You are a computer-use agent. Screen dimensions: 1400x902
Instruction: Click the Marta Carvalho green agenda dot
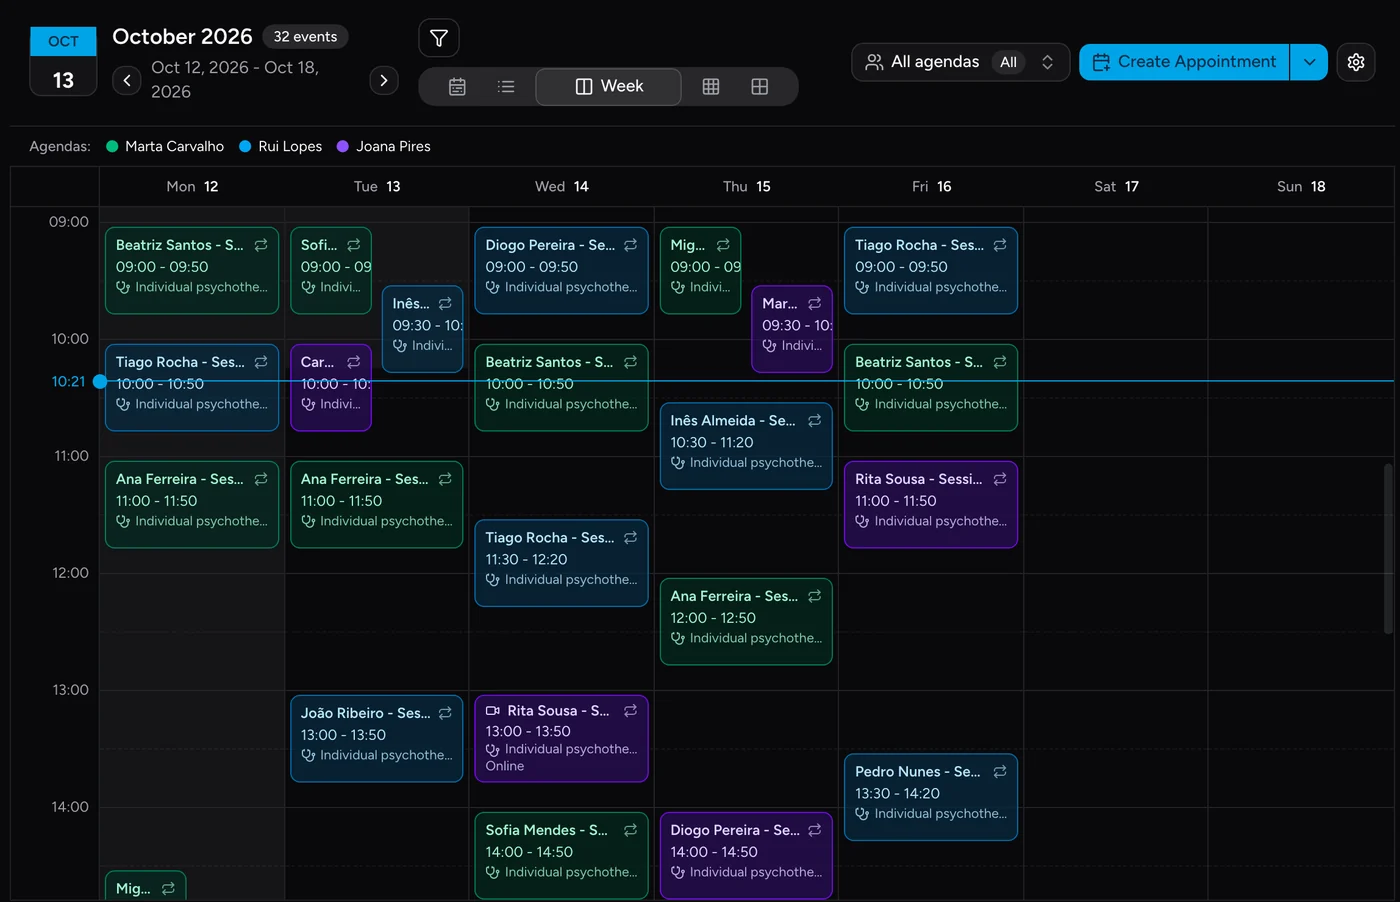pos(112,146)
